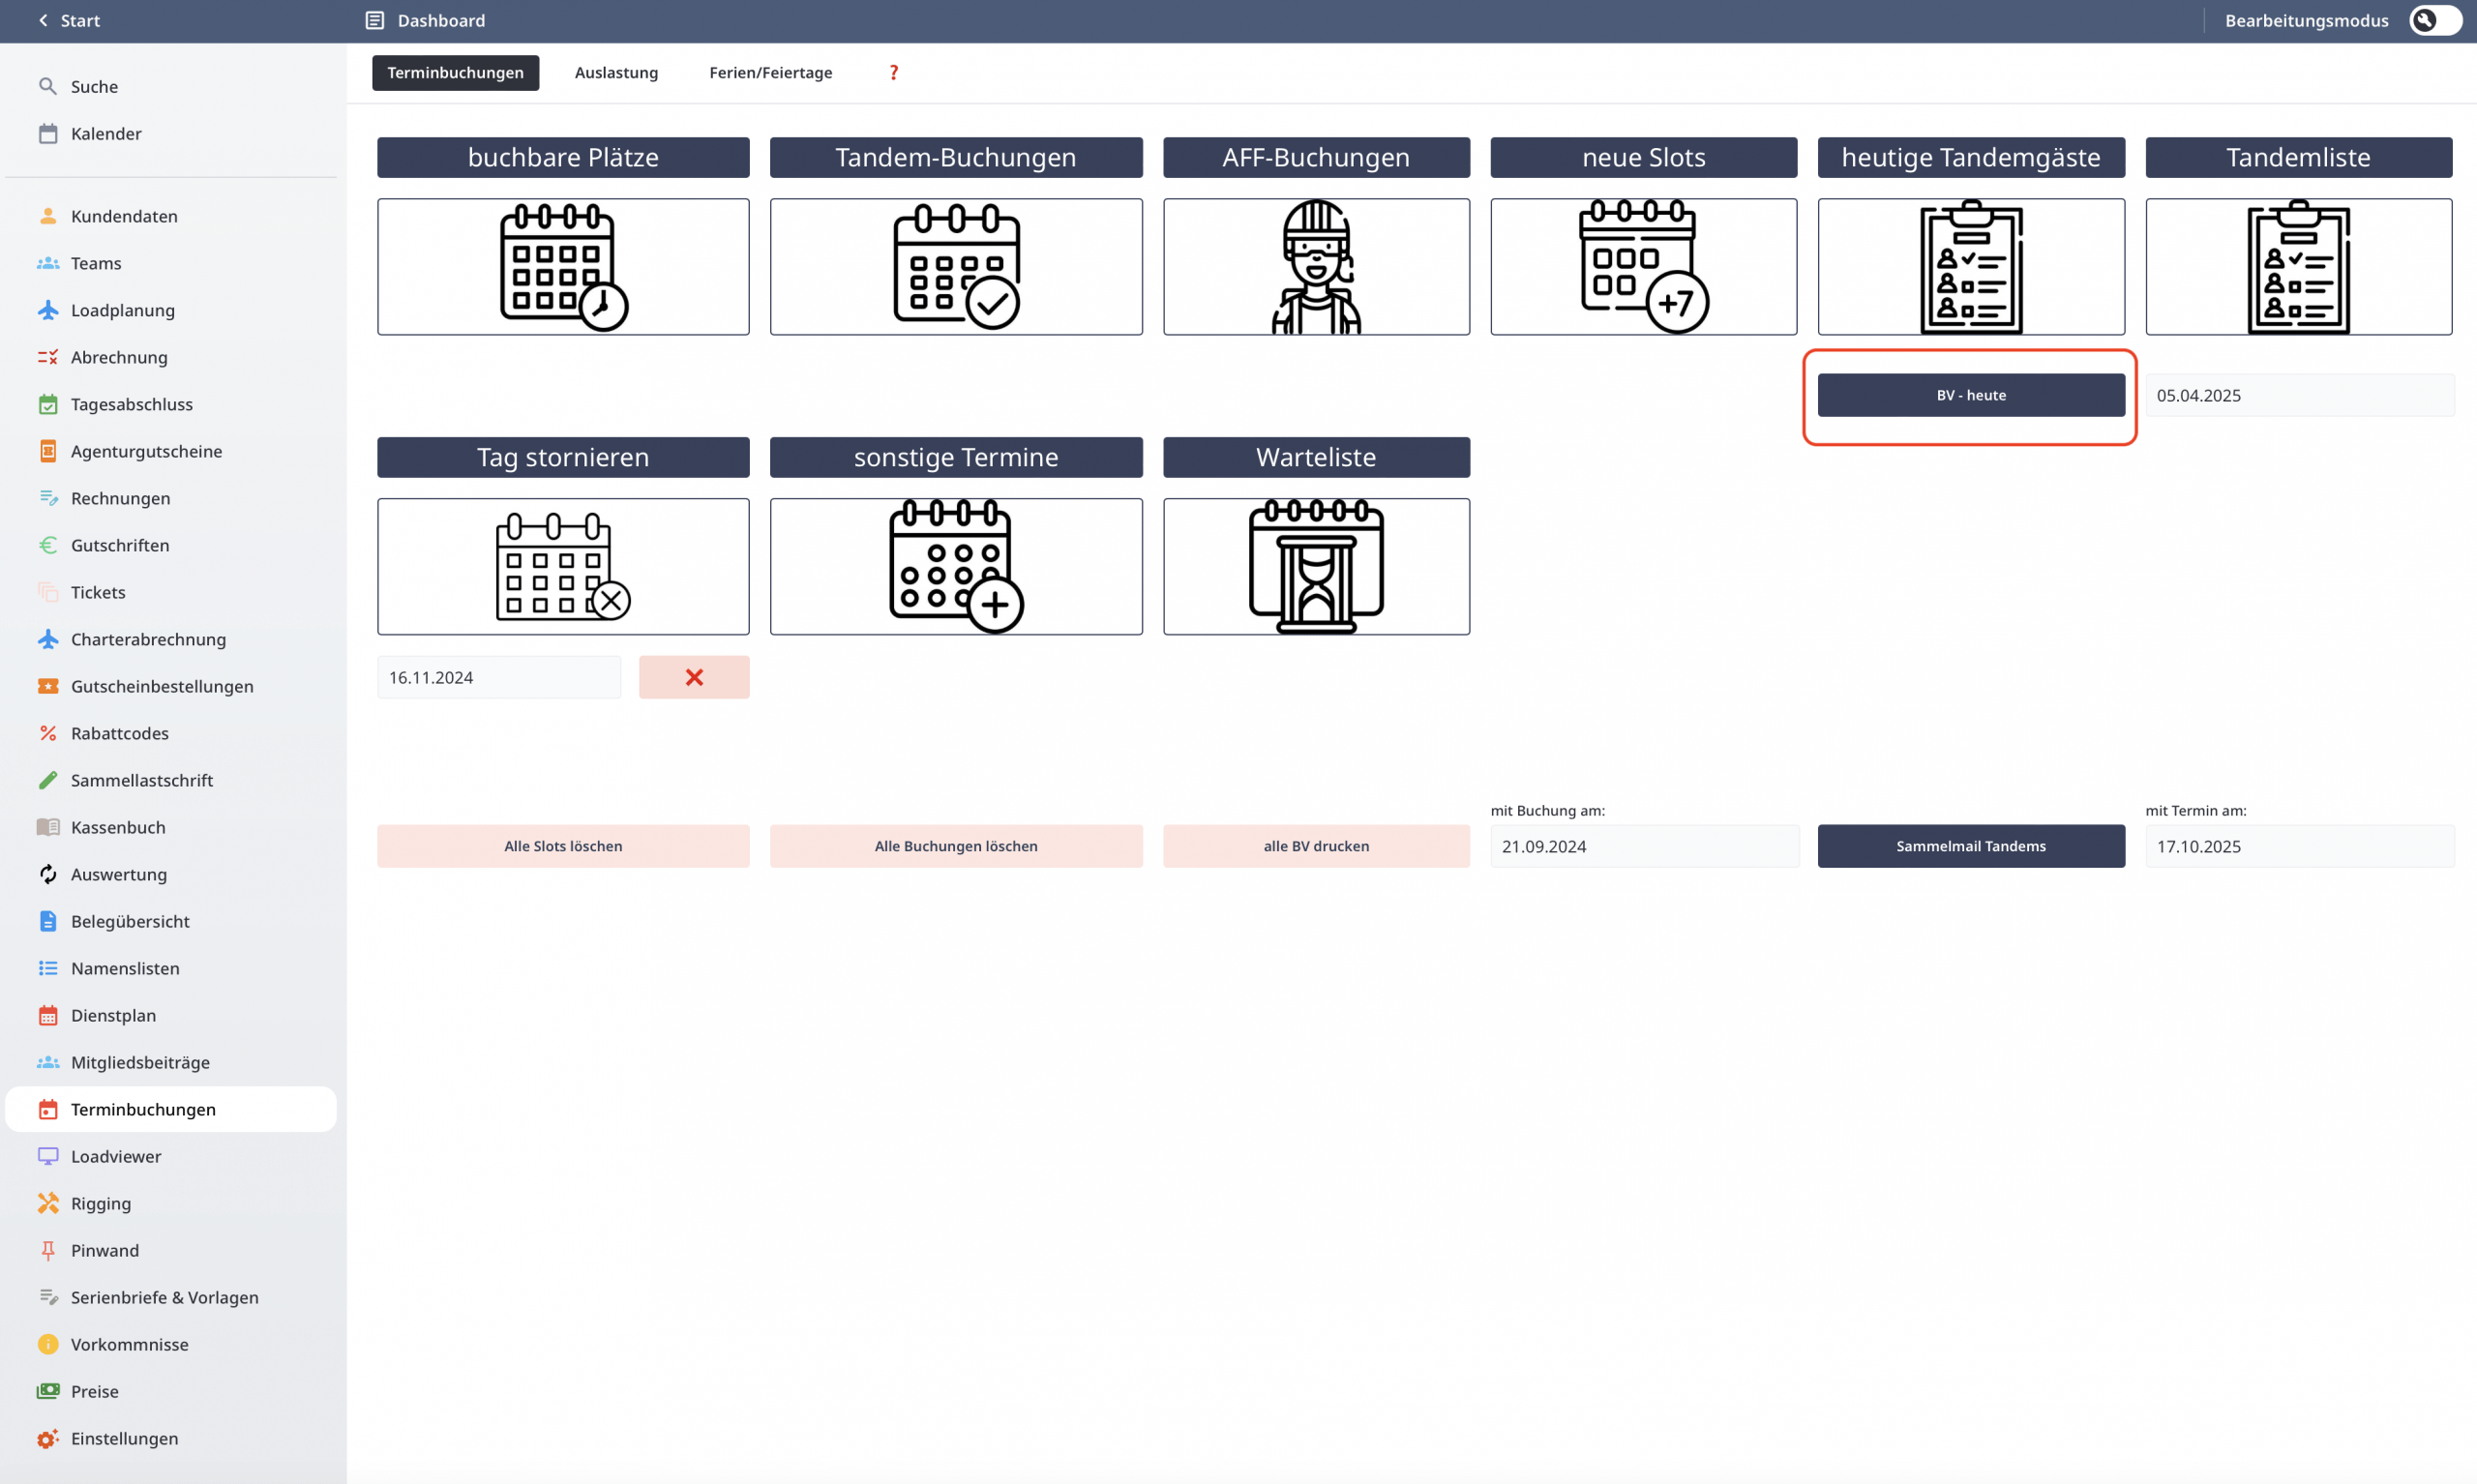Click the neue Slots +7 calendar icon
The height and width of the screenshot is (1484, 2477).
[x=1643, y=266]
